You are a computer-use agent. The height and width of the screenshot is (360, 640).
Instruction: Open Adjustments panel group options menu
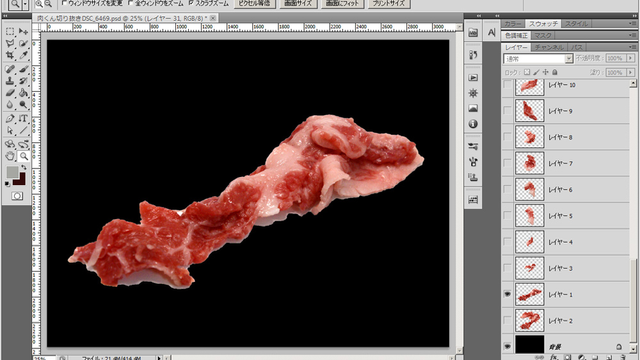[633, 36]
